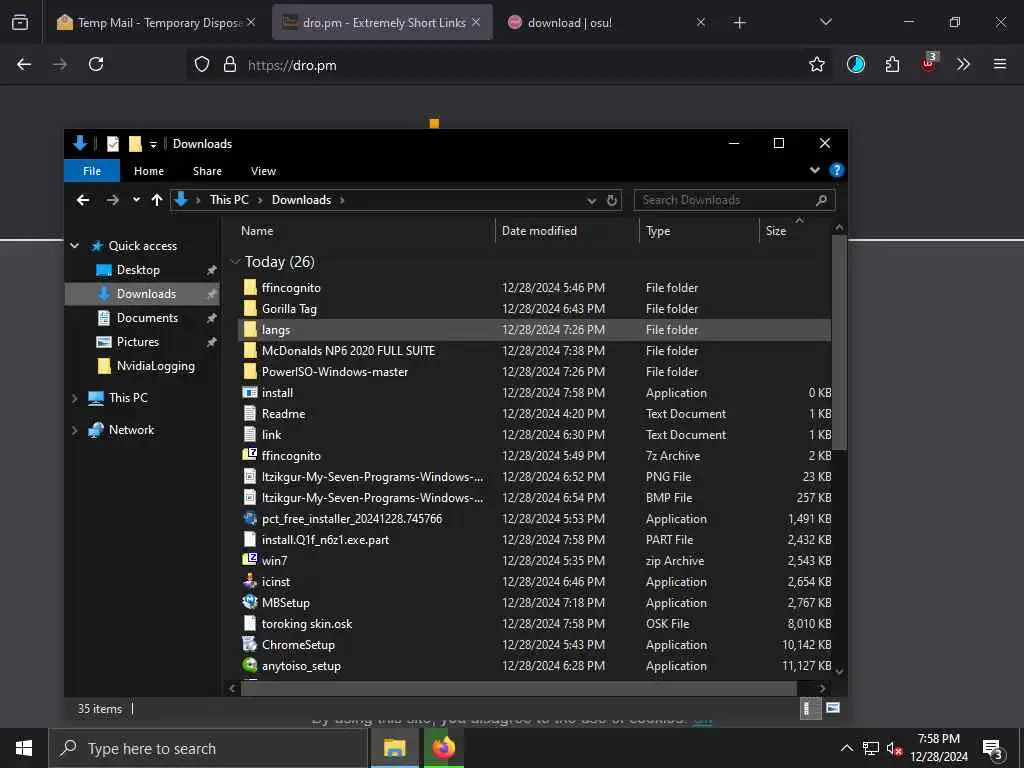Expand This PC in navigation pane

[x=74, y=398]
